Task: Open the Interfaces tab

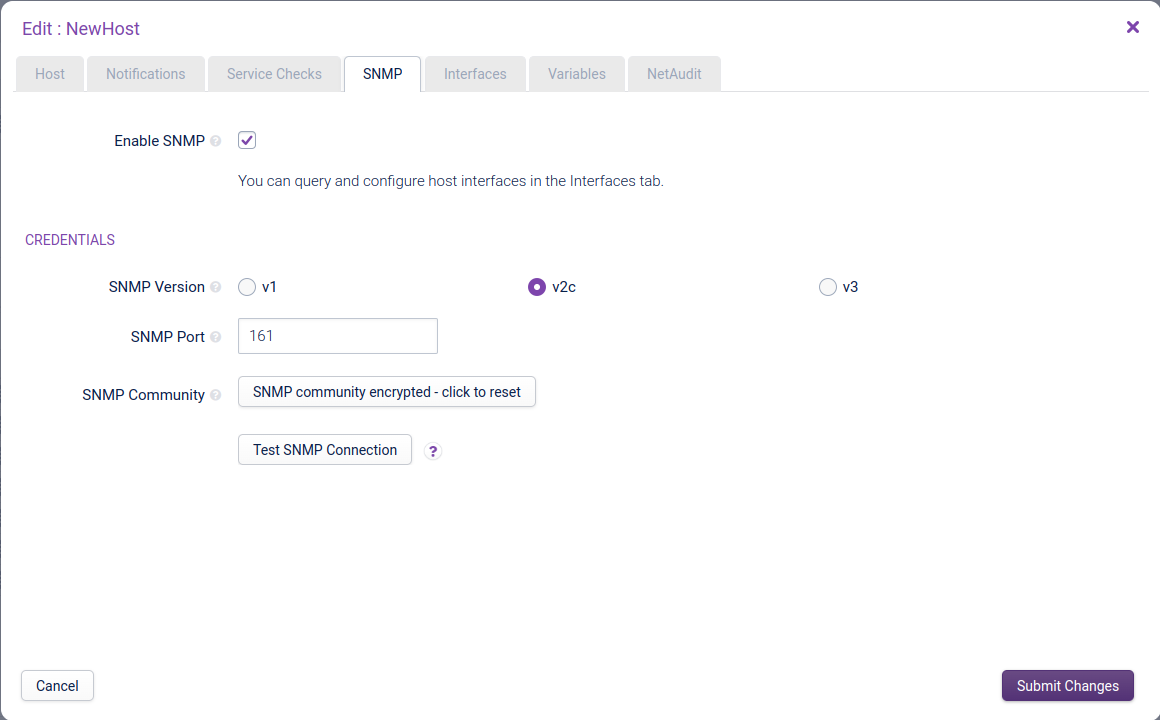Action: pyautogui.click(x=475, y=74)
